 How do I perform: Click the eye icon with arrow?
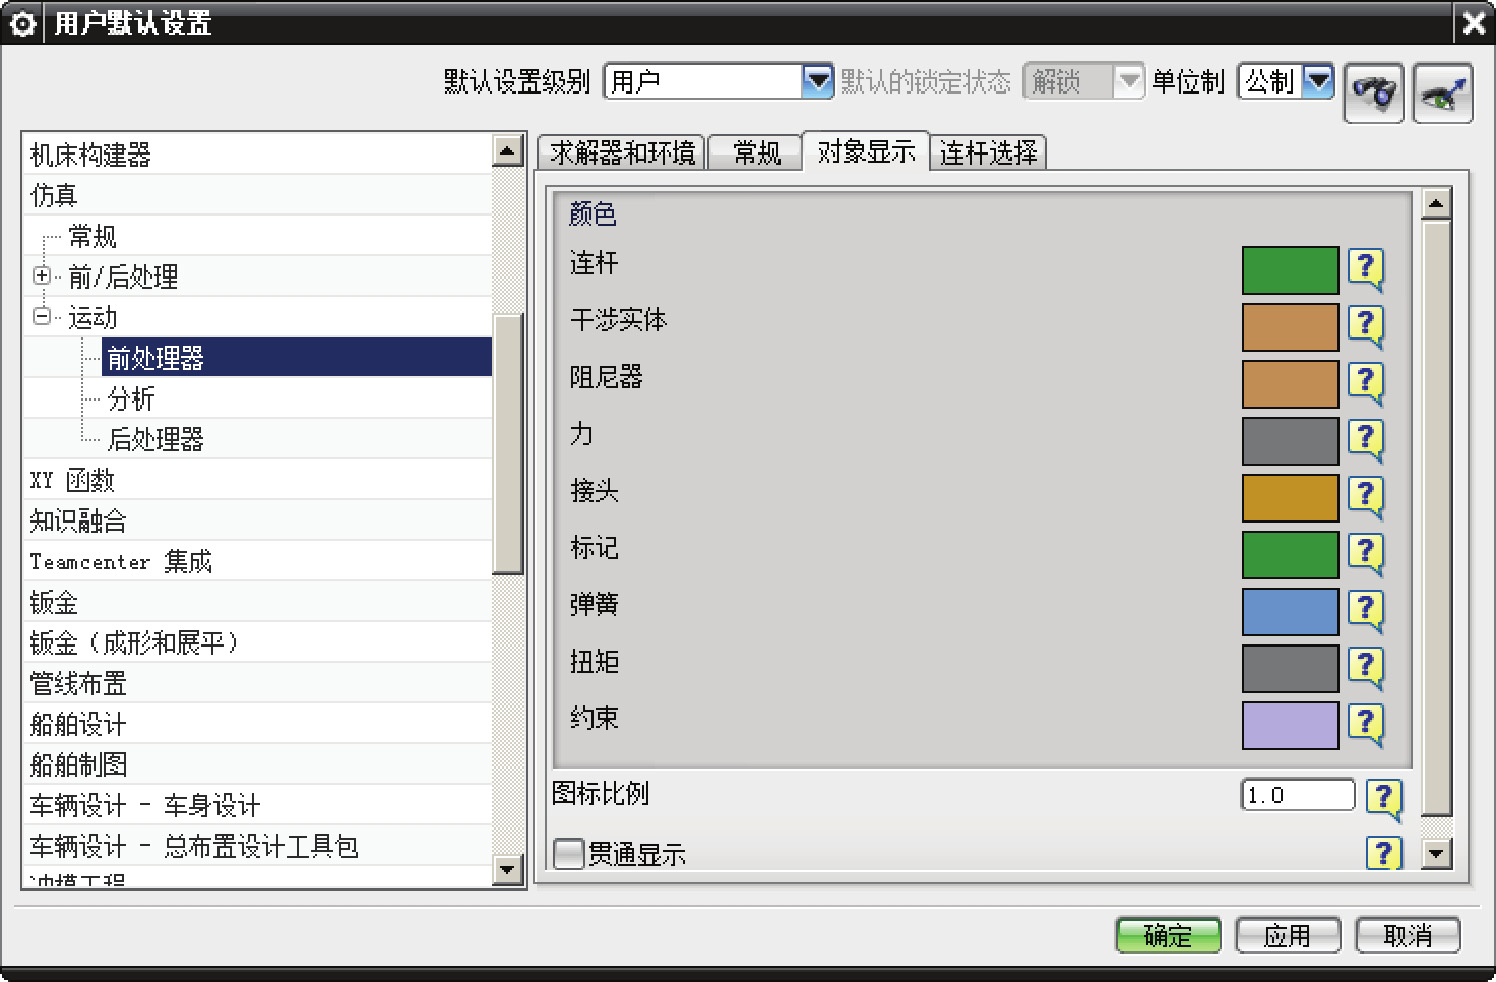coord(1442,93)
